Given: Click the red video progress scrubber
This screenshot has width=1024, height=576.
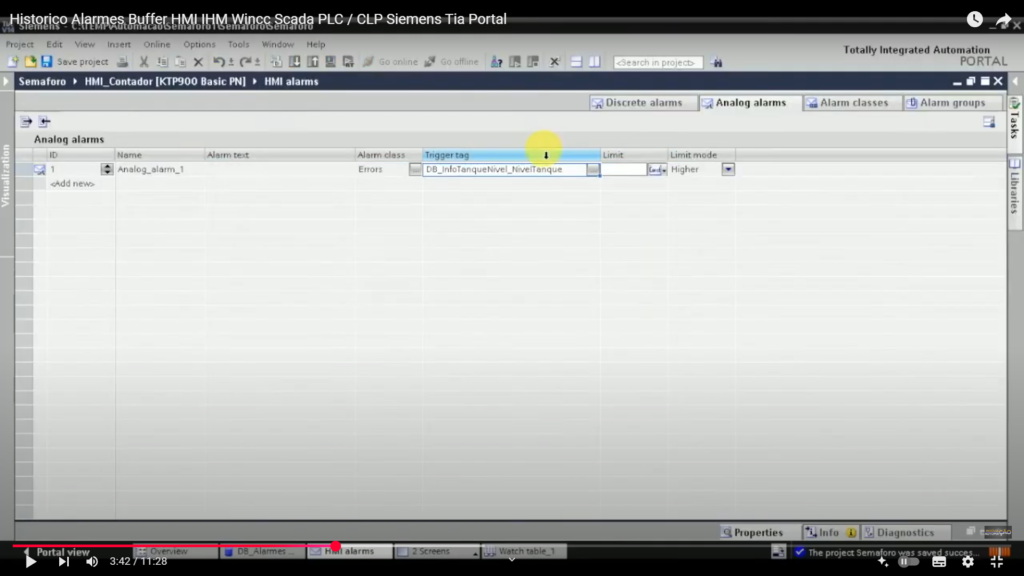Looking at the screenshot, I should [336, 546].
